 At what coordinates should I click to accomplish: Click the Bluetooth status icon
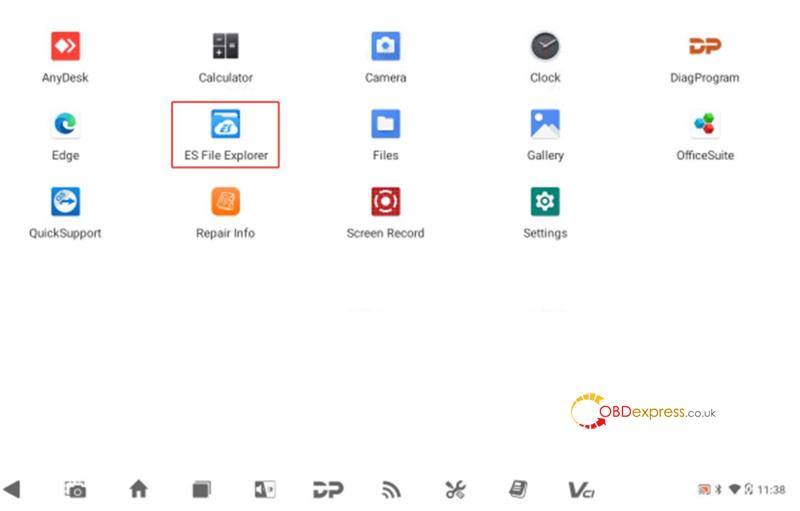[x=718, y=490]
